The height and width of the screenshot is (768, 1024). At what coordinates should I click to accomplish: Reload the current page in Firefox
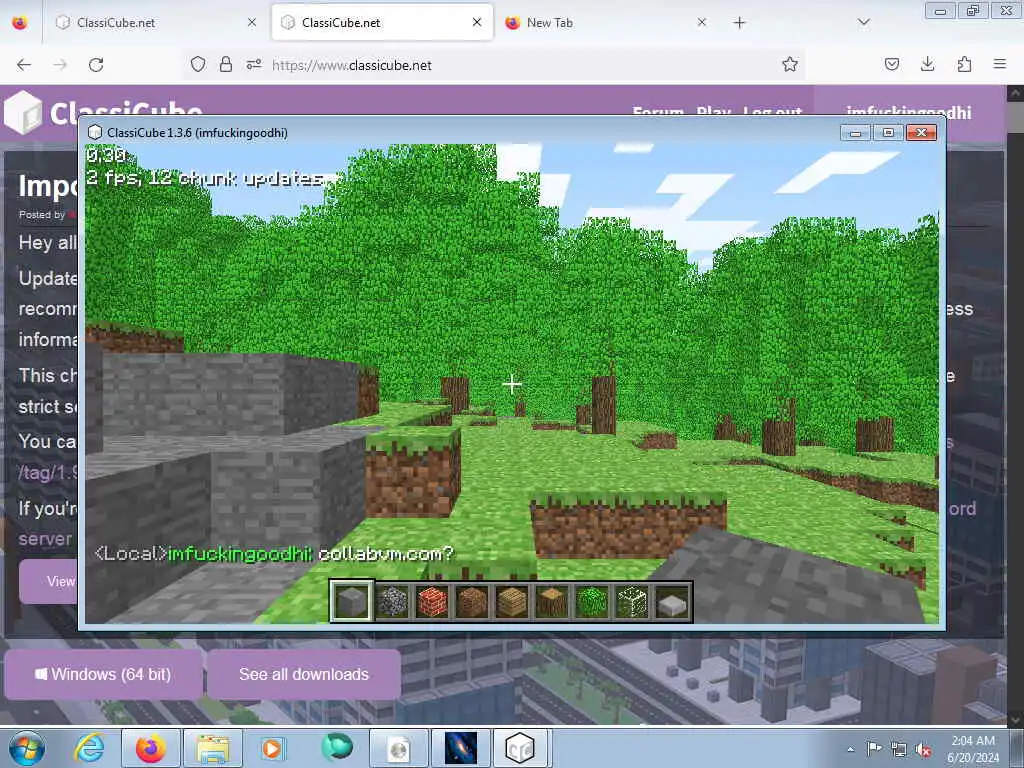[96, 65]
